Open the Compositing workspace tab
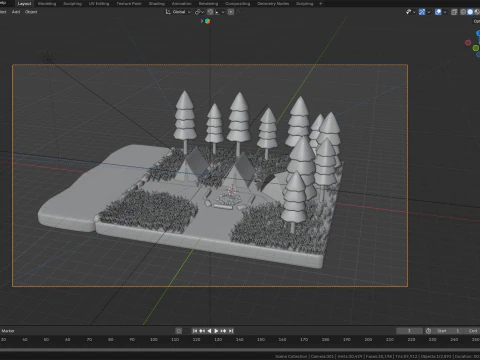This screenshot has width=480, height=360. pyautogui.click(x=238, y=4)
